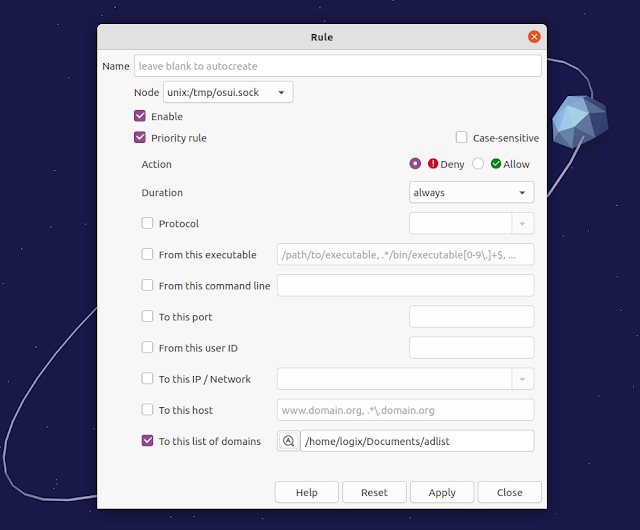This screenshot has height=530, width=640.
Task: Select the Allow action radio button
Action: point(478,164)
